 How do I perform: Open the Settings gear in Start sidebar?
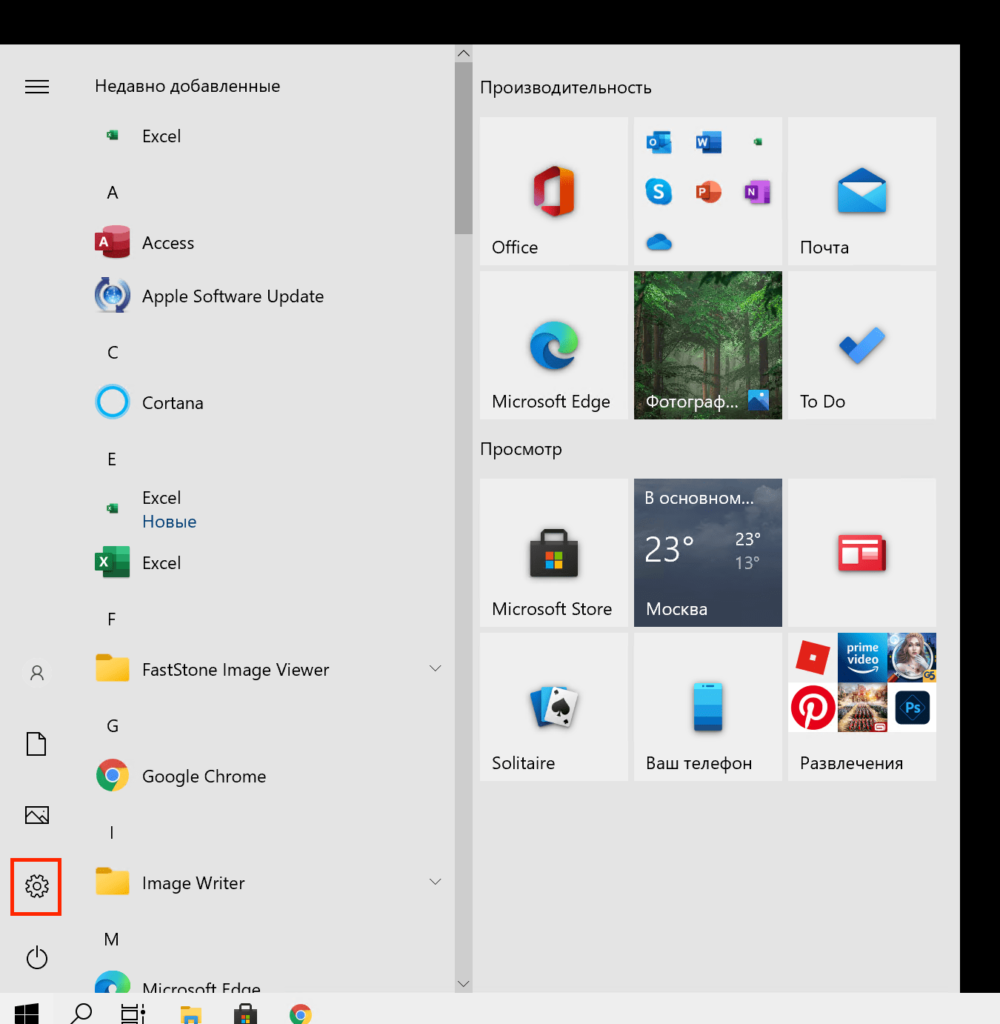point(37,886)
